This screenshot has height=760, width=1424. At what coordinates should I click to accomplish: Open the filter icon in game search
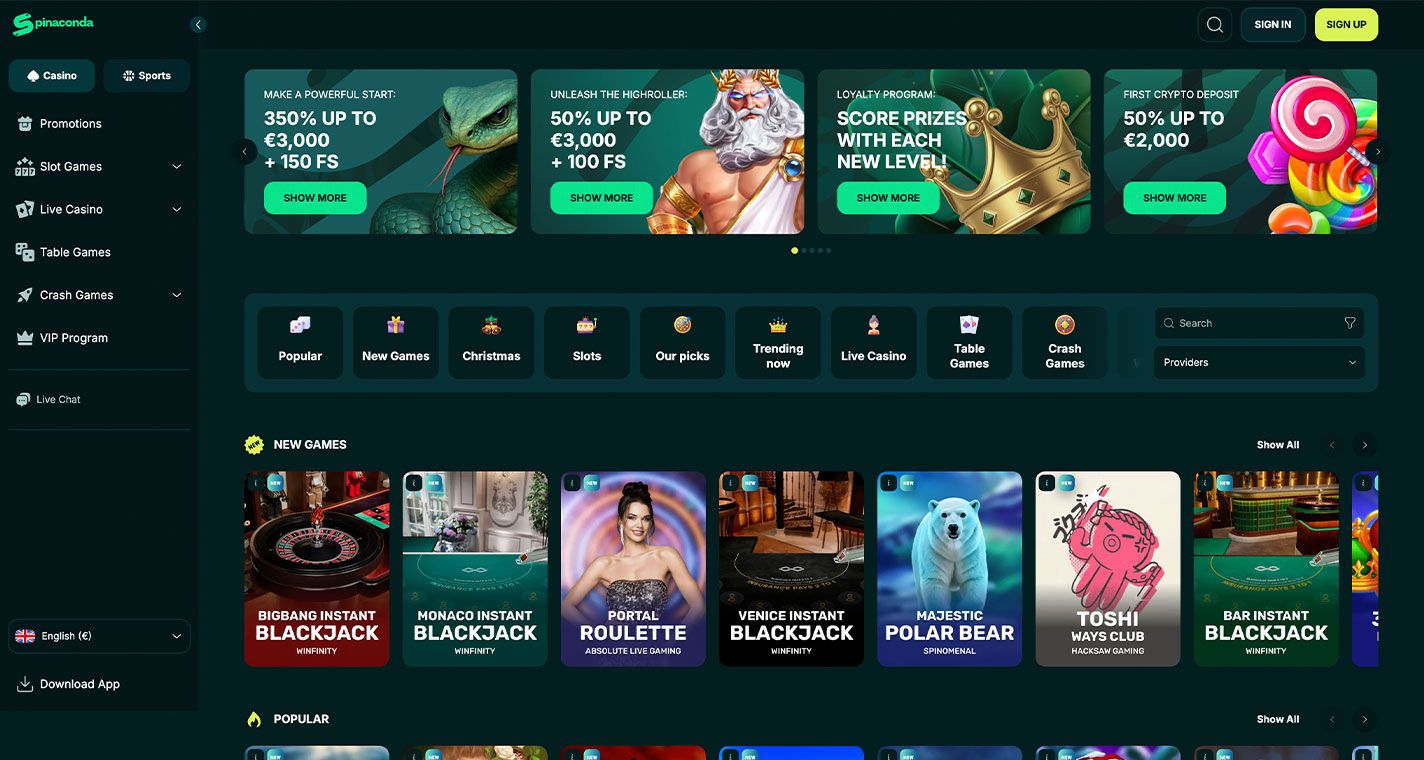pos(1350,323)
